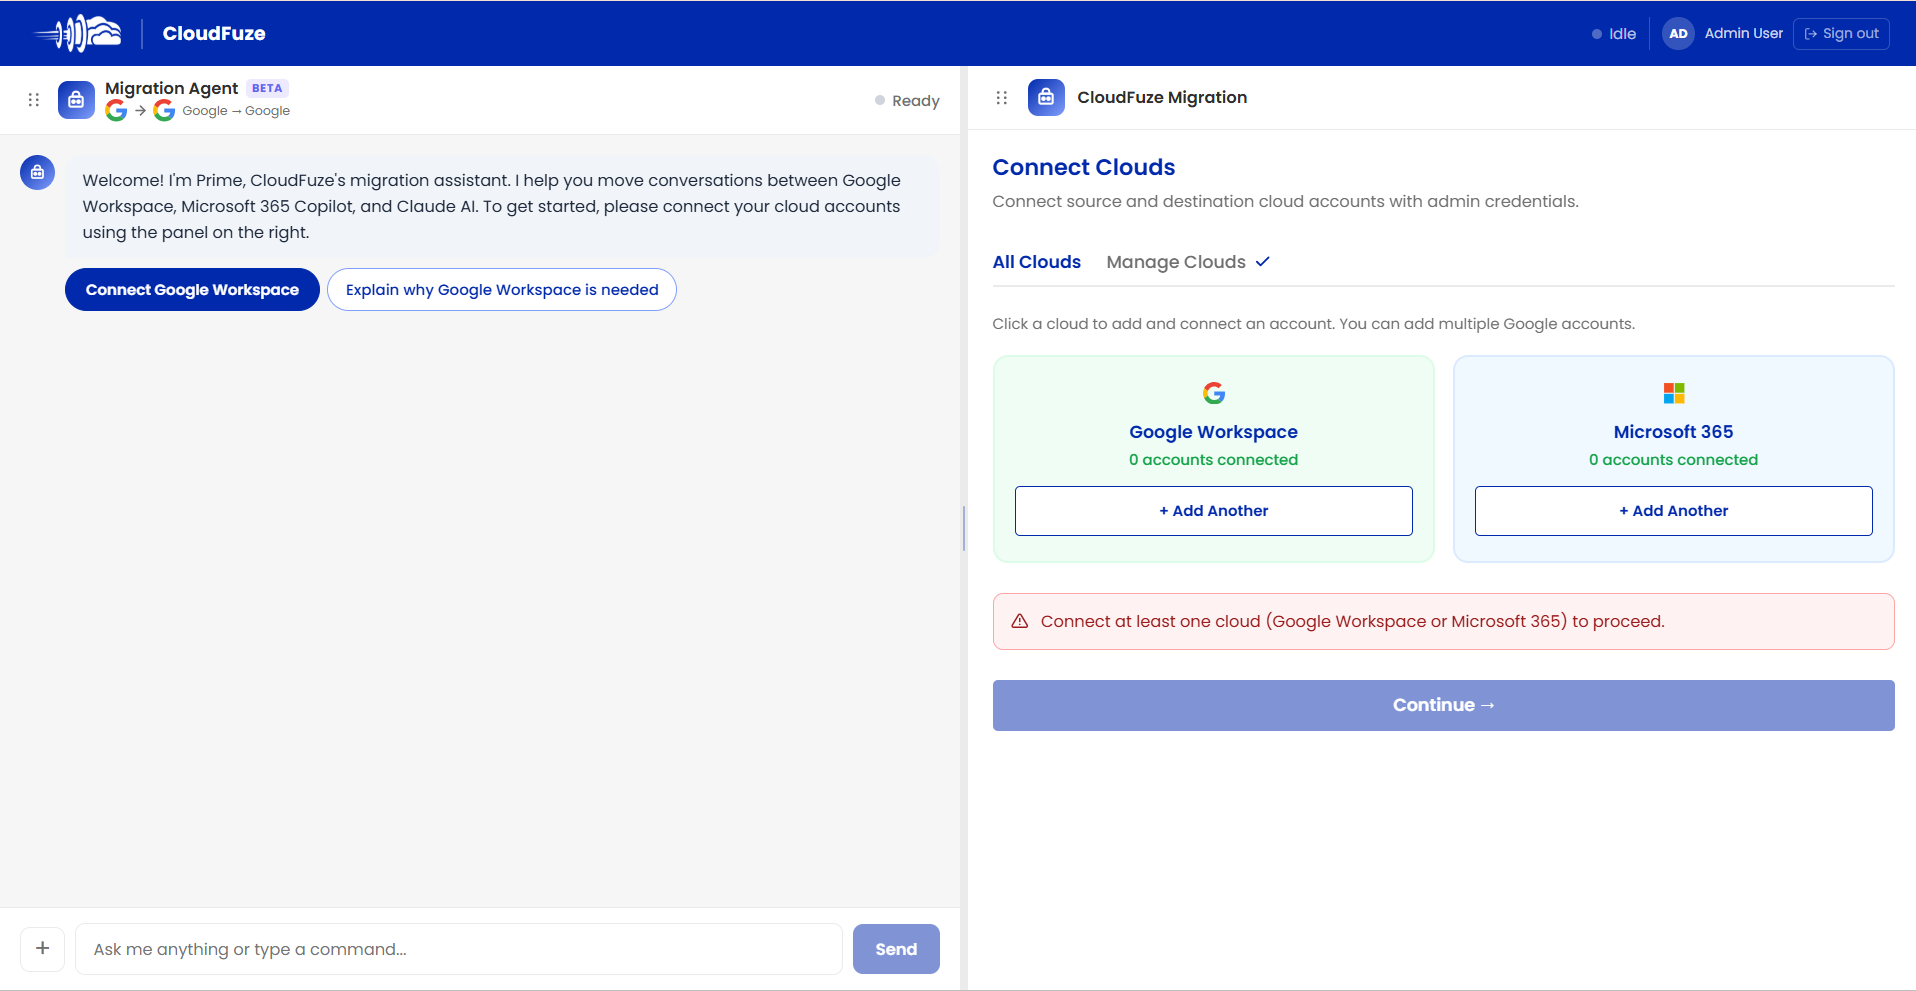Image resolution: width=1916 pixels, height=991 pixels.
Task: Click Connect Google Workspace button
Action: [x=192, y=290]
